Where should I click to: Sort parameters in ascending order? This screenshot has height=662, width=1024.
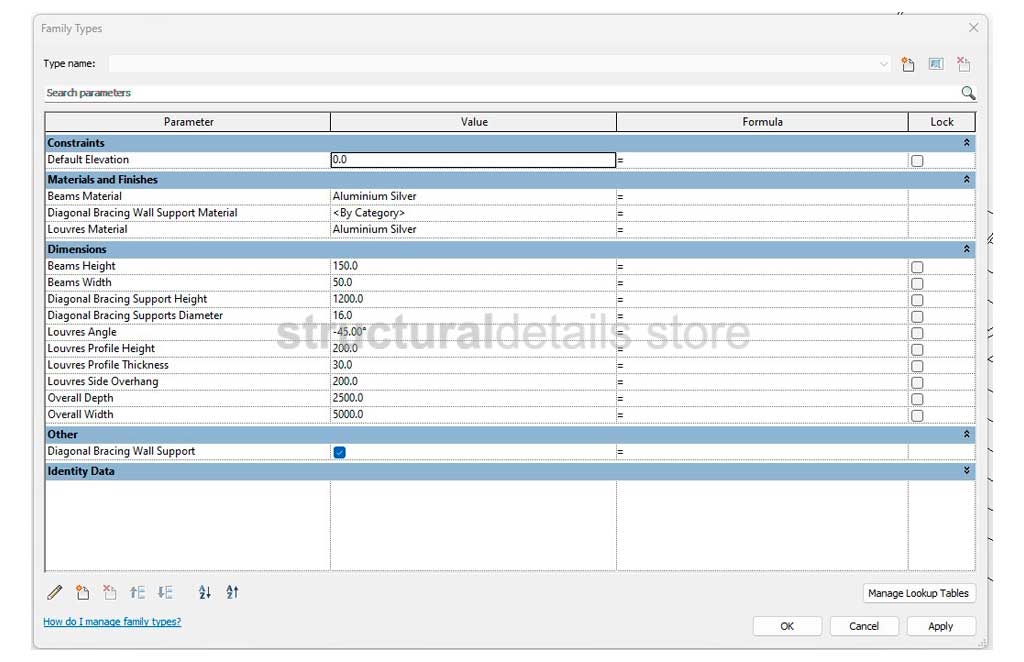205,593
